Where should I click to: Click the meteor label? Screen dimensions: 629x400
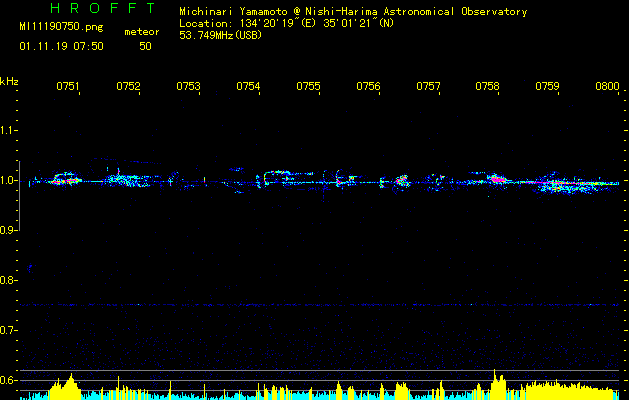tap(142, 32)
